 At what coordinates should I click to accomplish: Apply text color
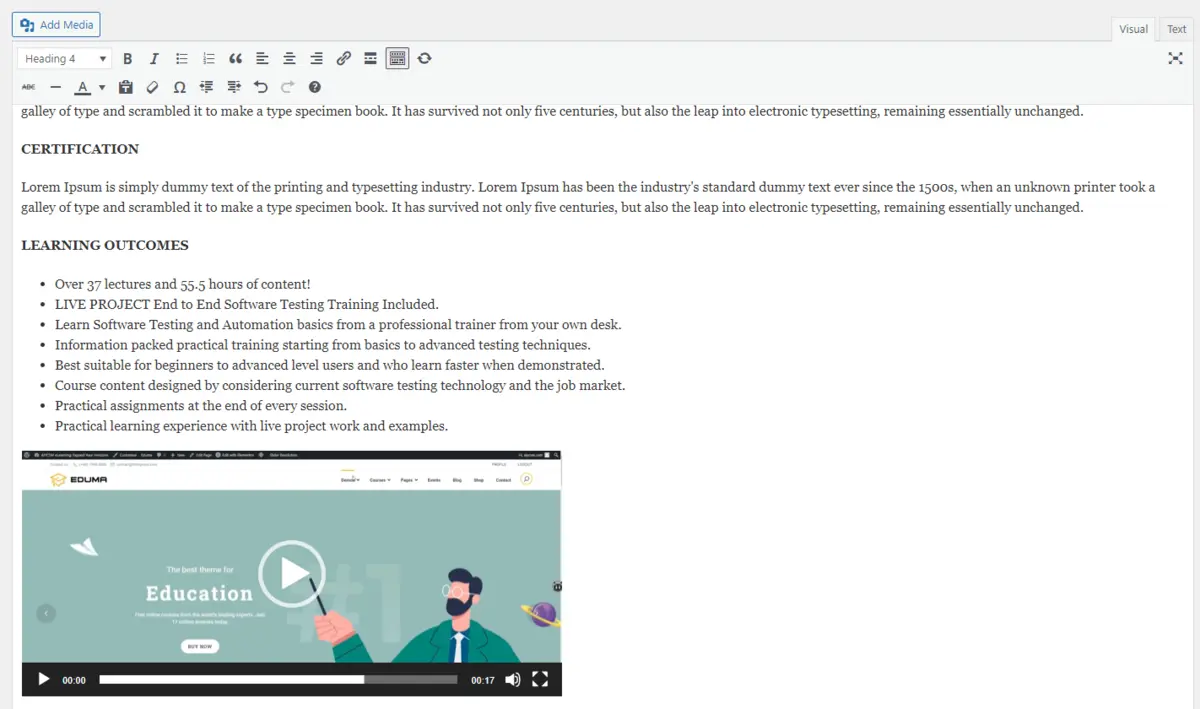[83, 87]
